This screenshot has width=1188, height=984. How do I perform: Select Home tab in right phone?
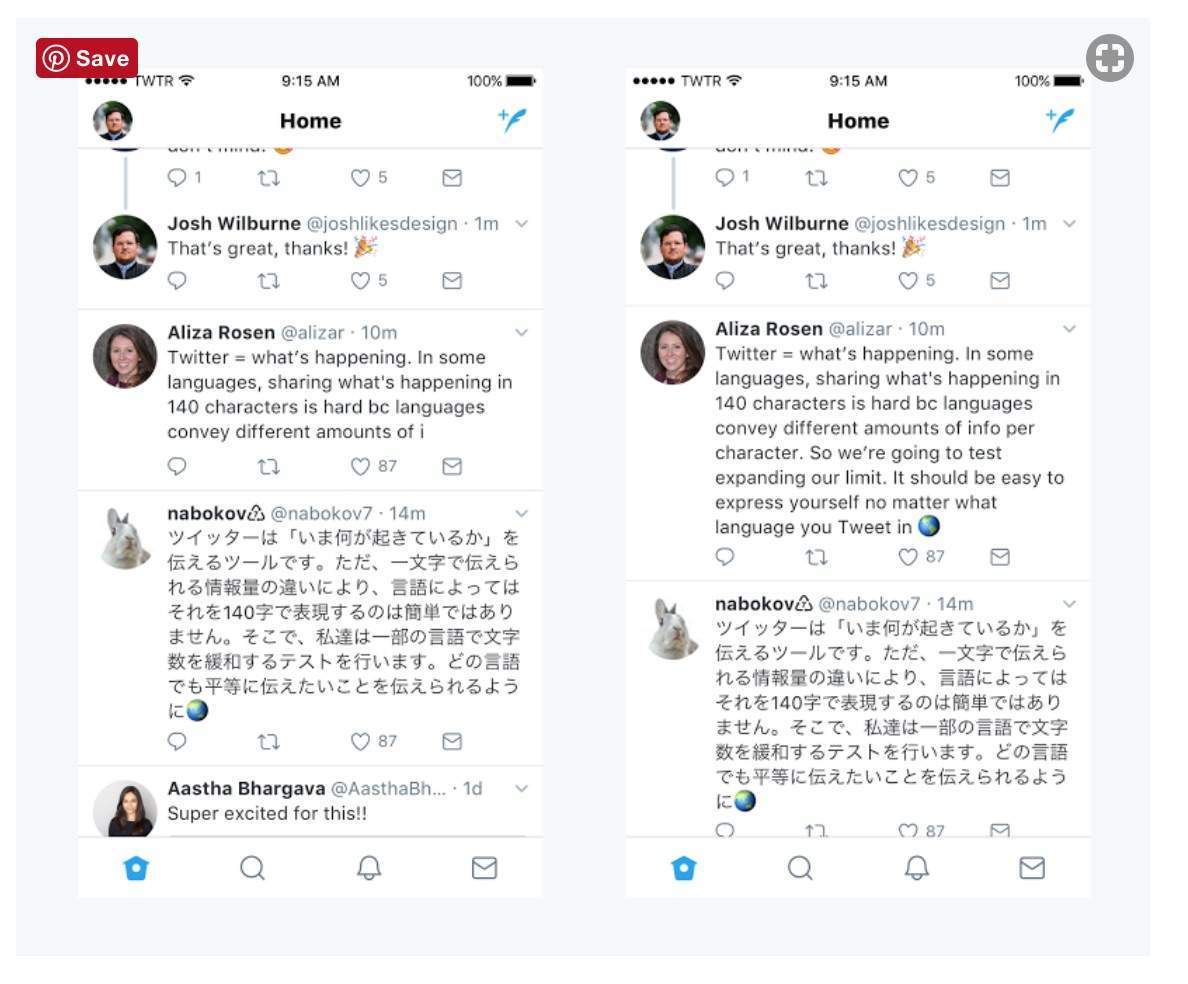click(683, 867)
